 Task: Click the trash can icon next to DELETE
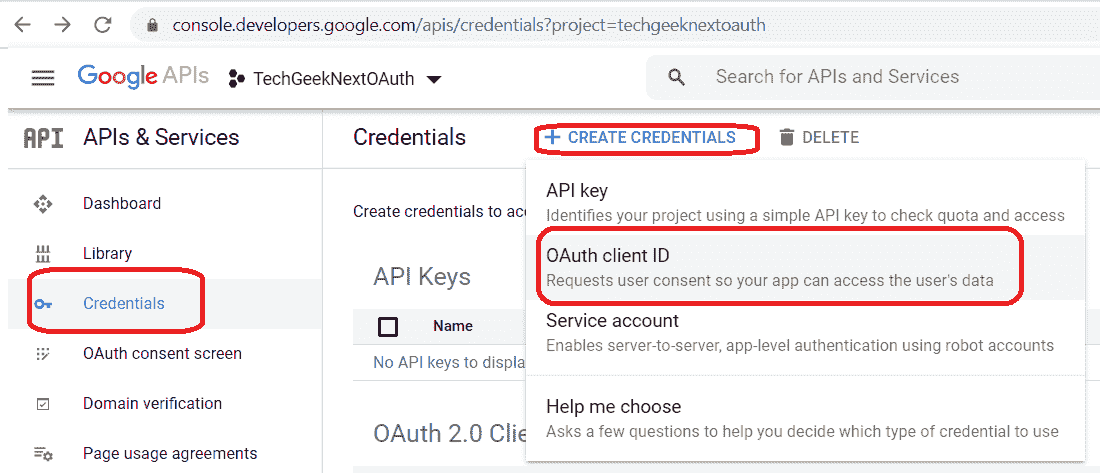(787, 137)
